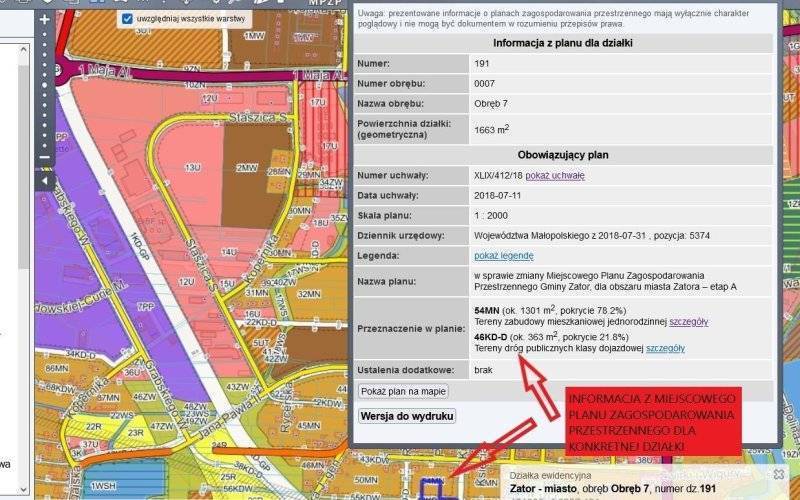Click the '7PP' purple zone on map
Viewport: 800px width, 500px height.
146,306
